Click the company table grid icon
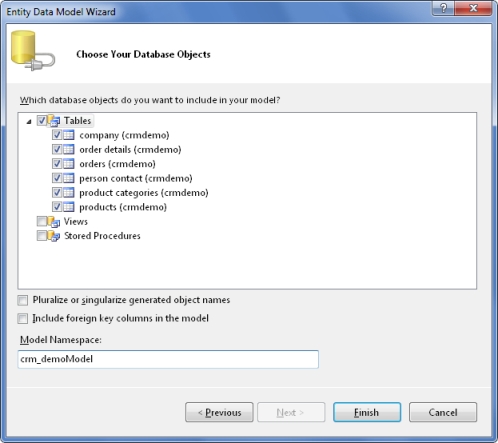Viewport: 498px width, 443px height. [x=69, y=135]
